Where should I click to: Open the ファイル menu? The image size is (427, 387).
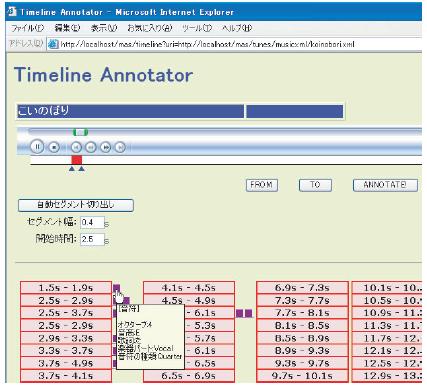(27, 28)
